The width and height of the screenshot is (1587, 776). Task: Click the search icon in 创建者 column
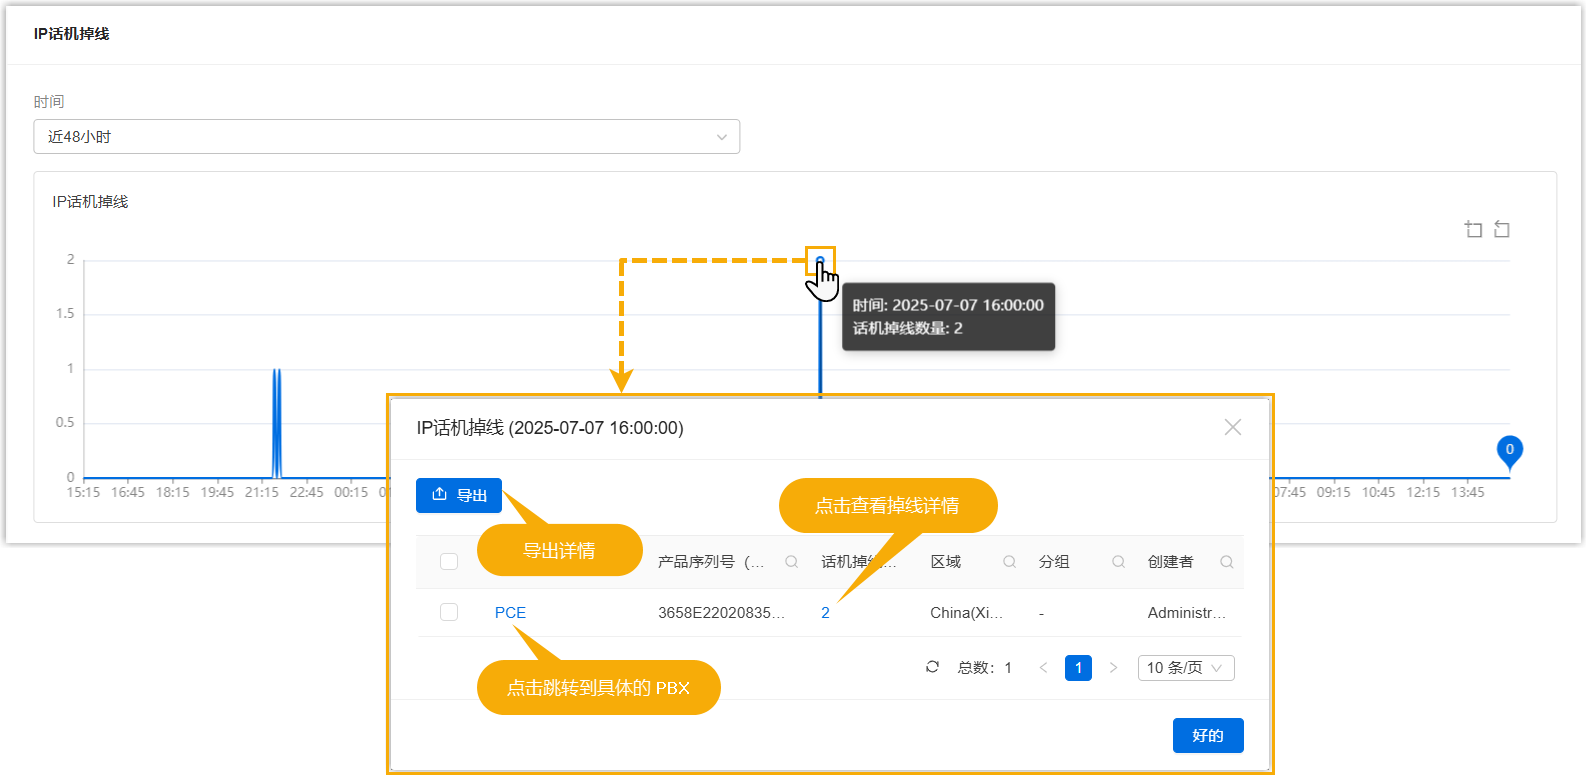1226,562
